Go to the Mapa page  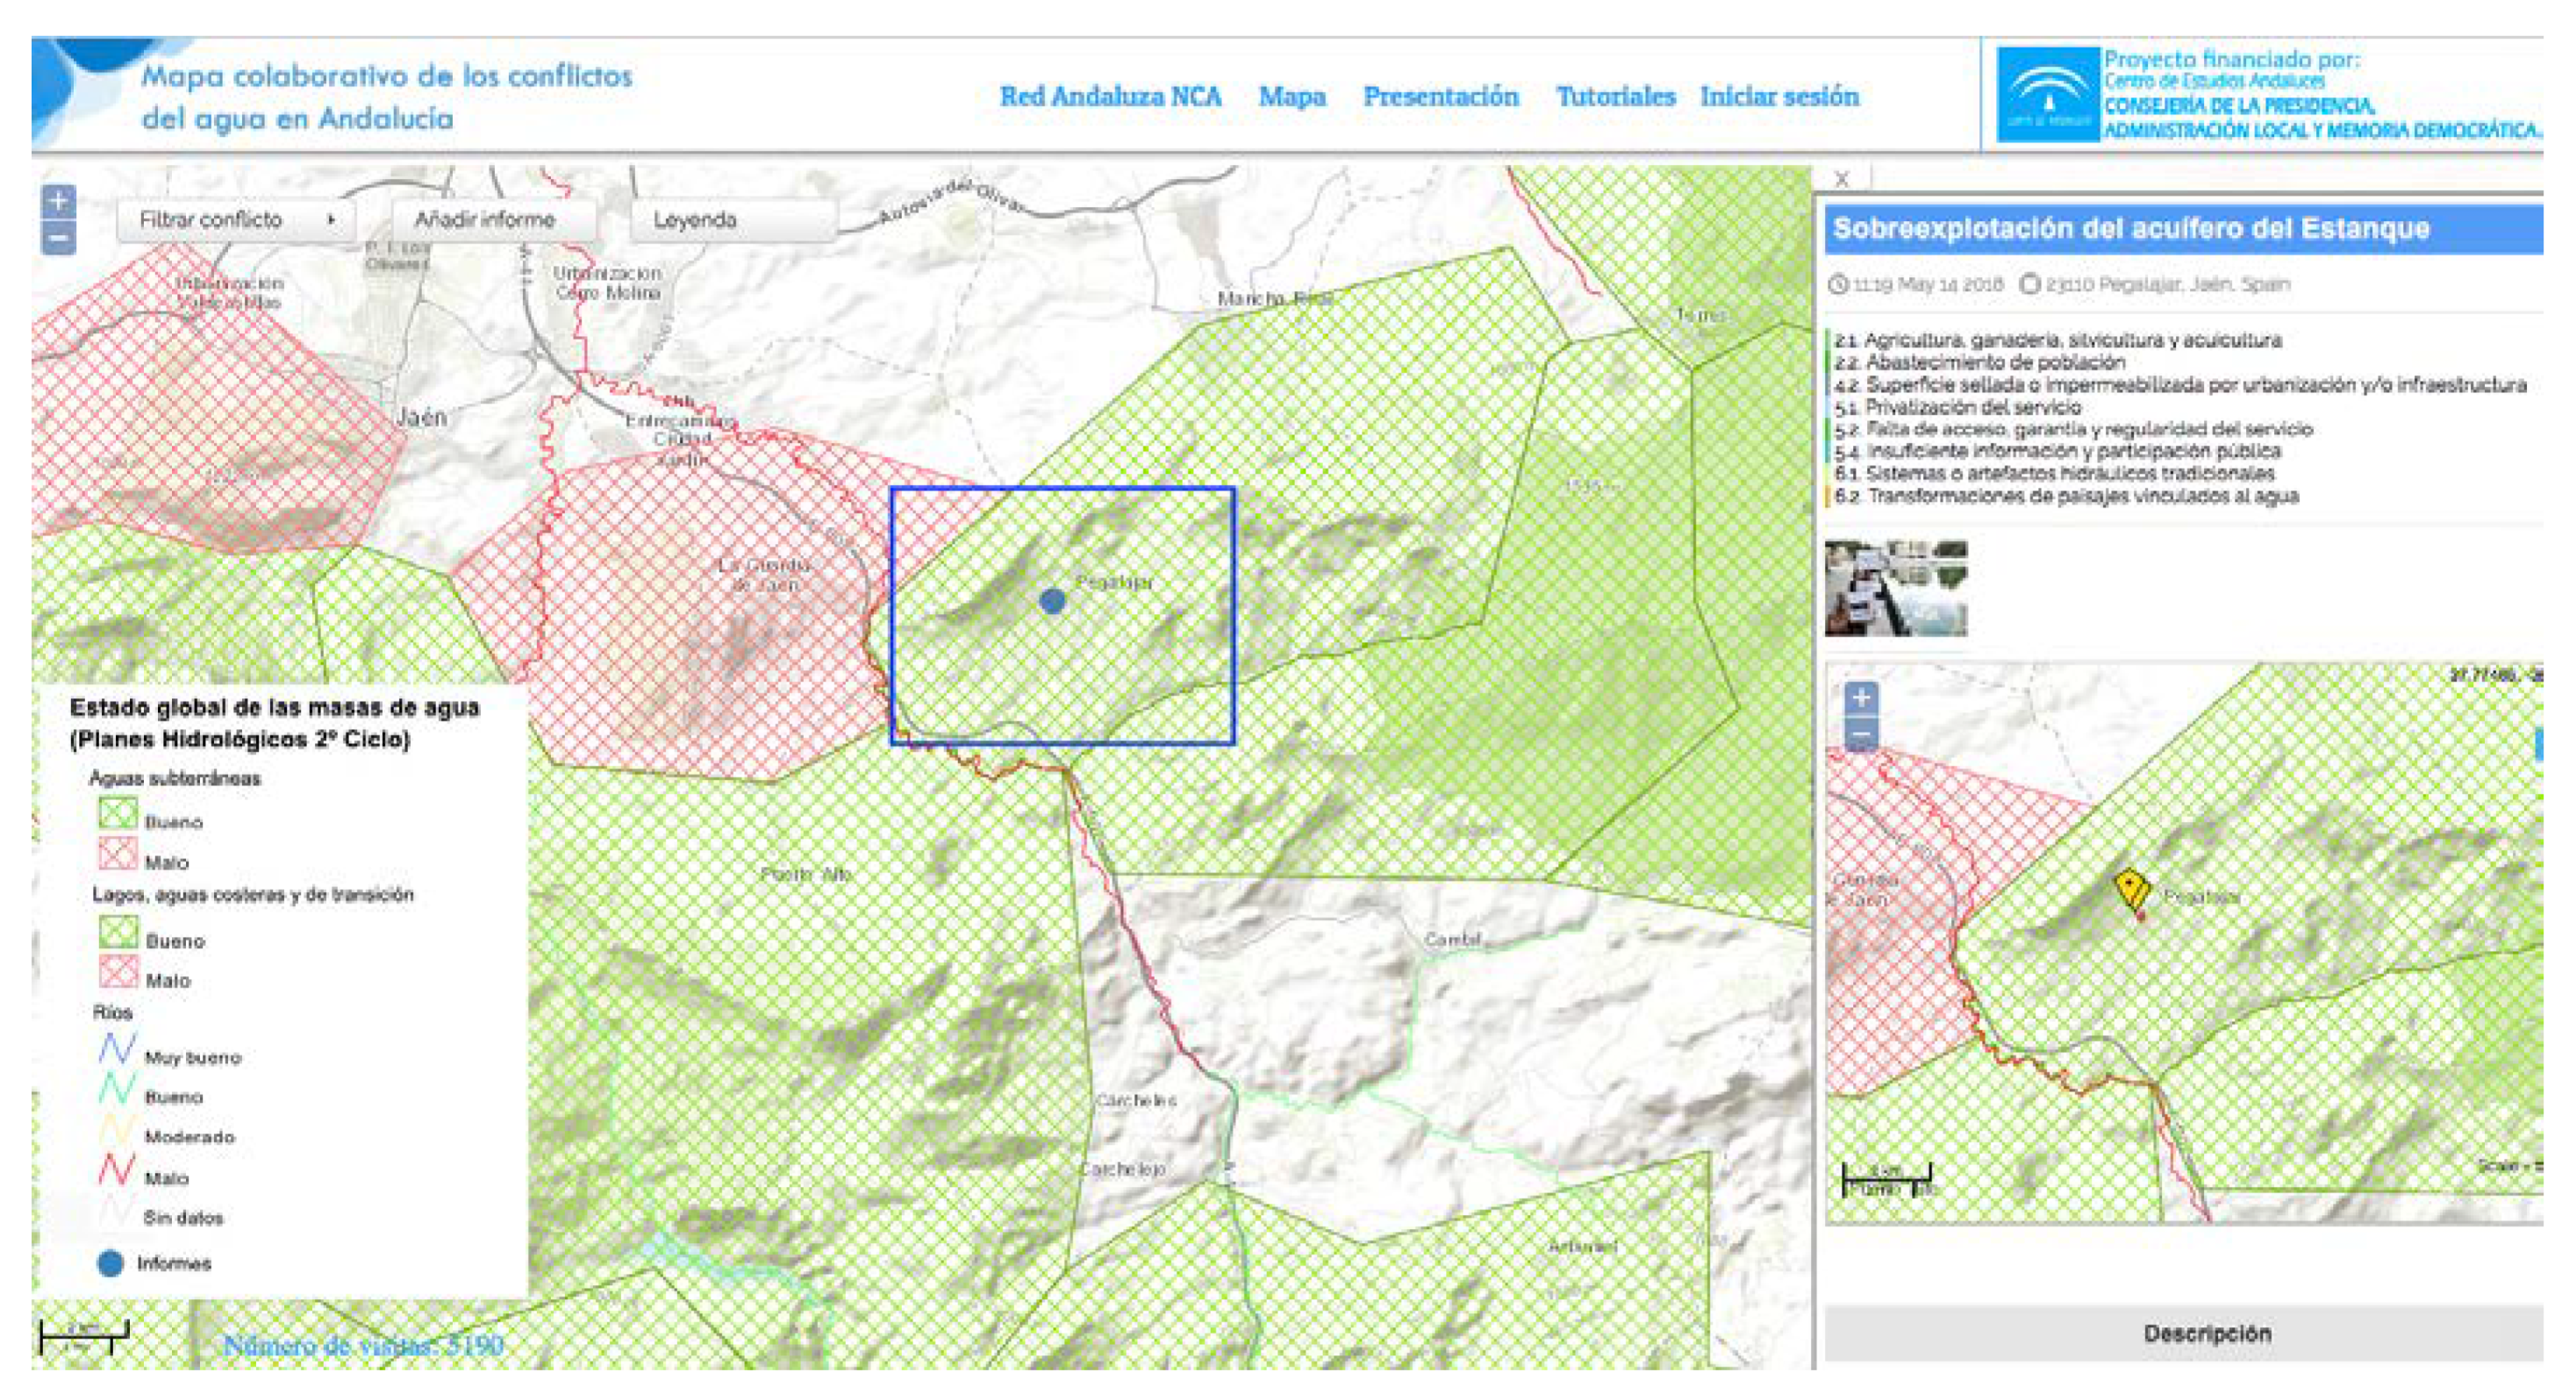(x=1292, y=97)
